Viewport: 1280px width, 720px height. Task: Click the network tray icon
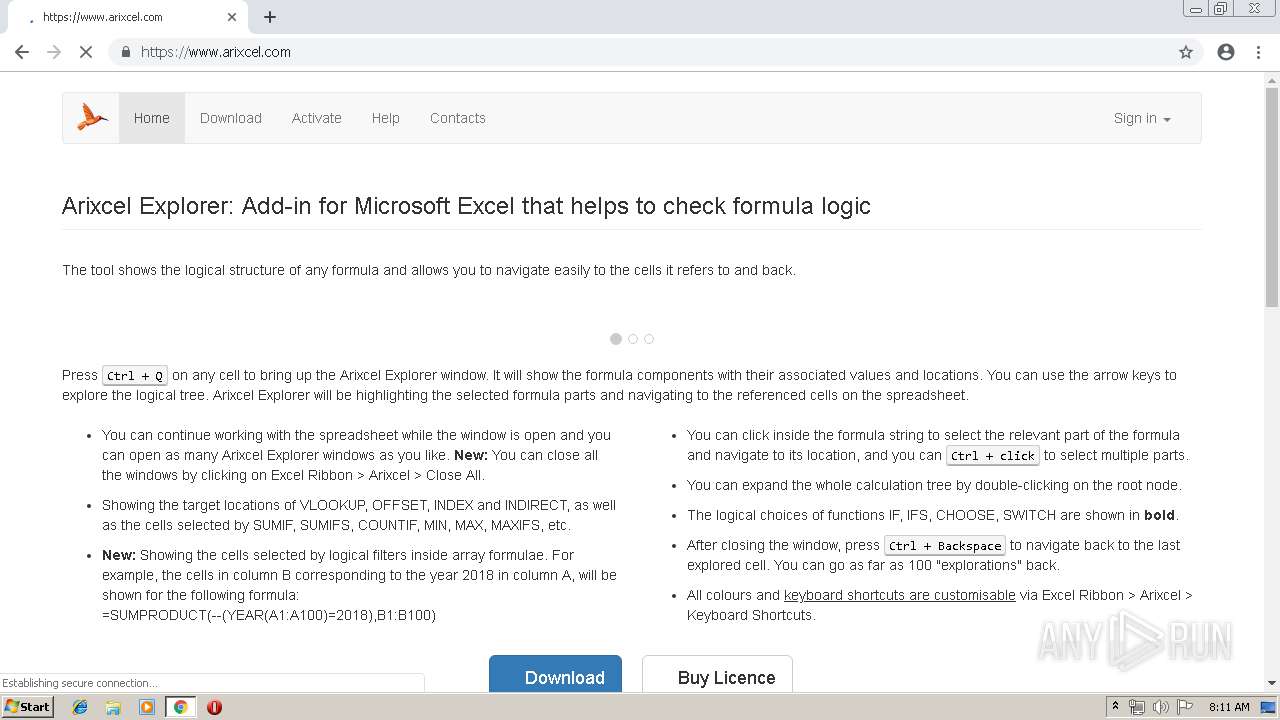(1137, 707)
